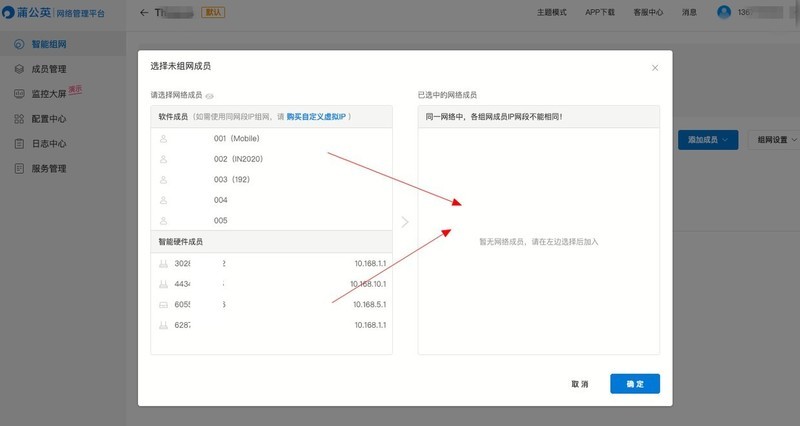Select software member 001 (Mobile)

[x=271, y=138]
